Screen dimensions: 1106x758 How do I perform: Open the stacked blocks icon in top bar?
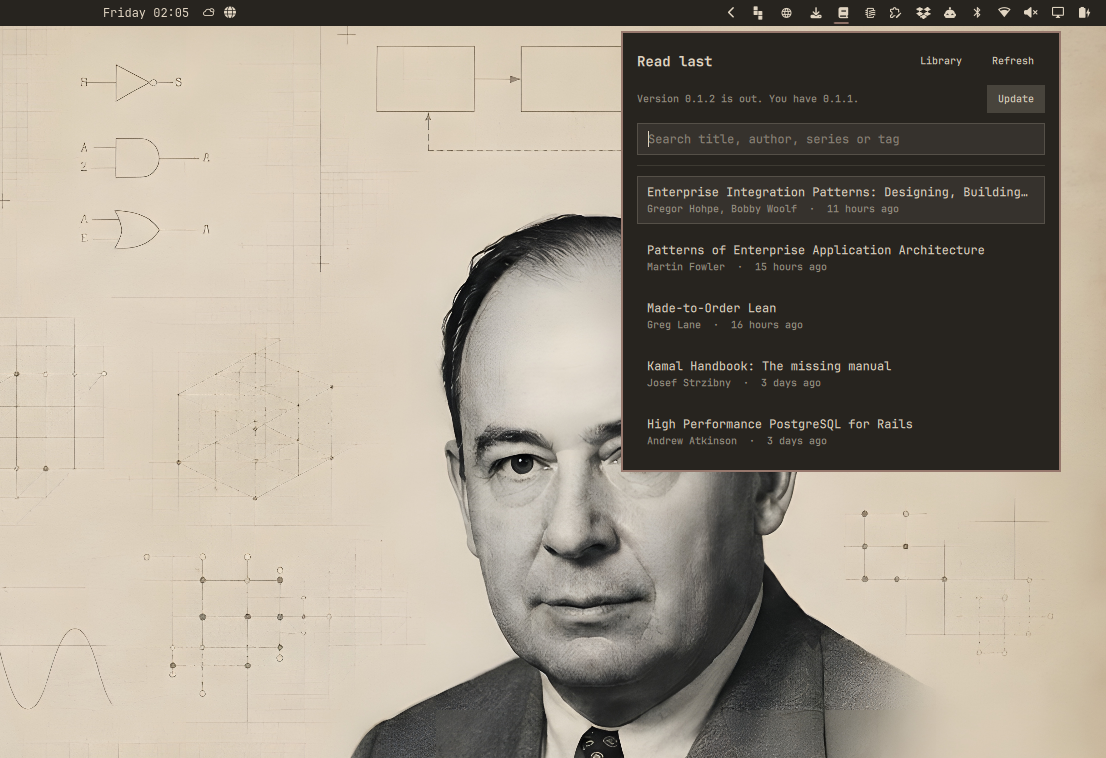point(758,13)
